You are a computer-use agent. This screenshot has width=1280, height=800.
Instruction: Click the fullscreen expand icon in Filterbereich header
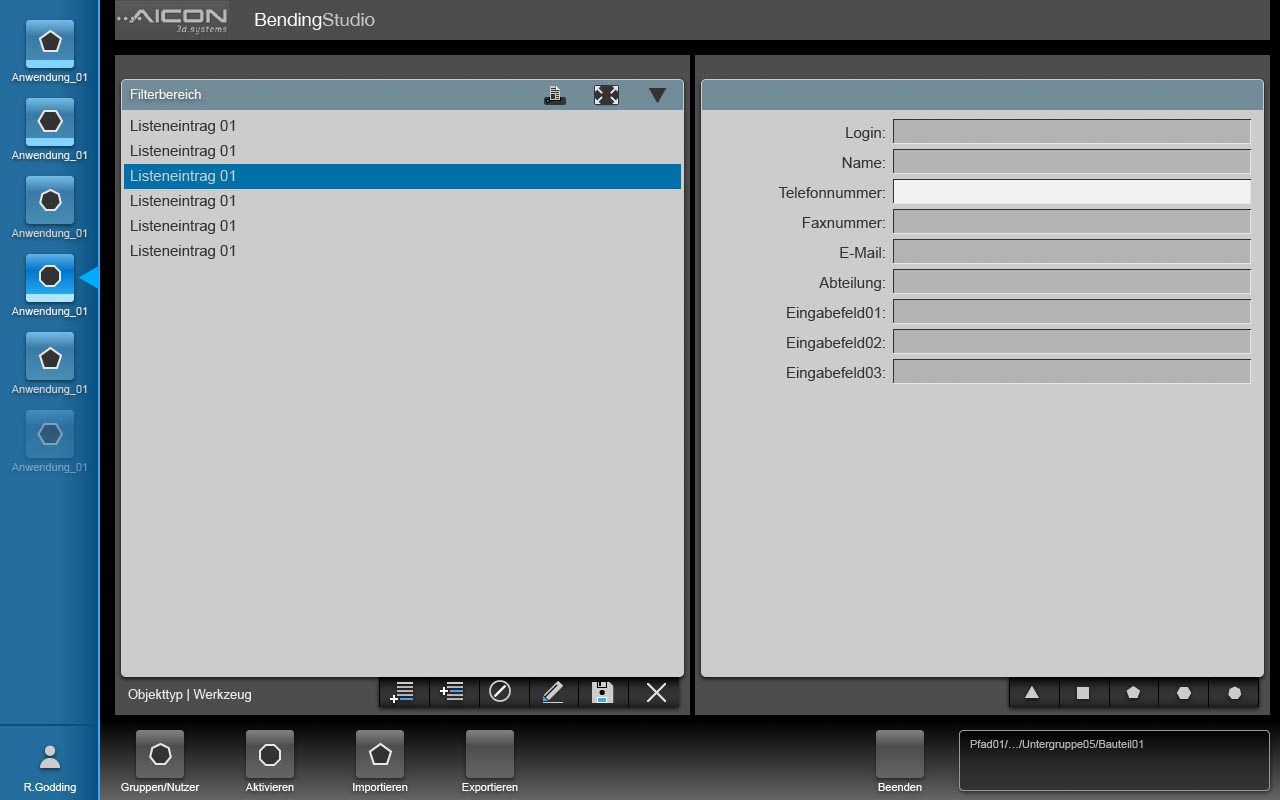[606, 95]
